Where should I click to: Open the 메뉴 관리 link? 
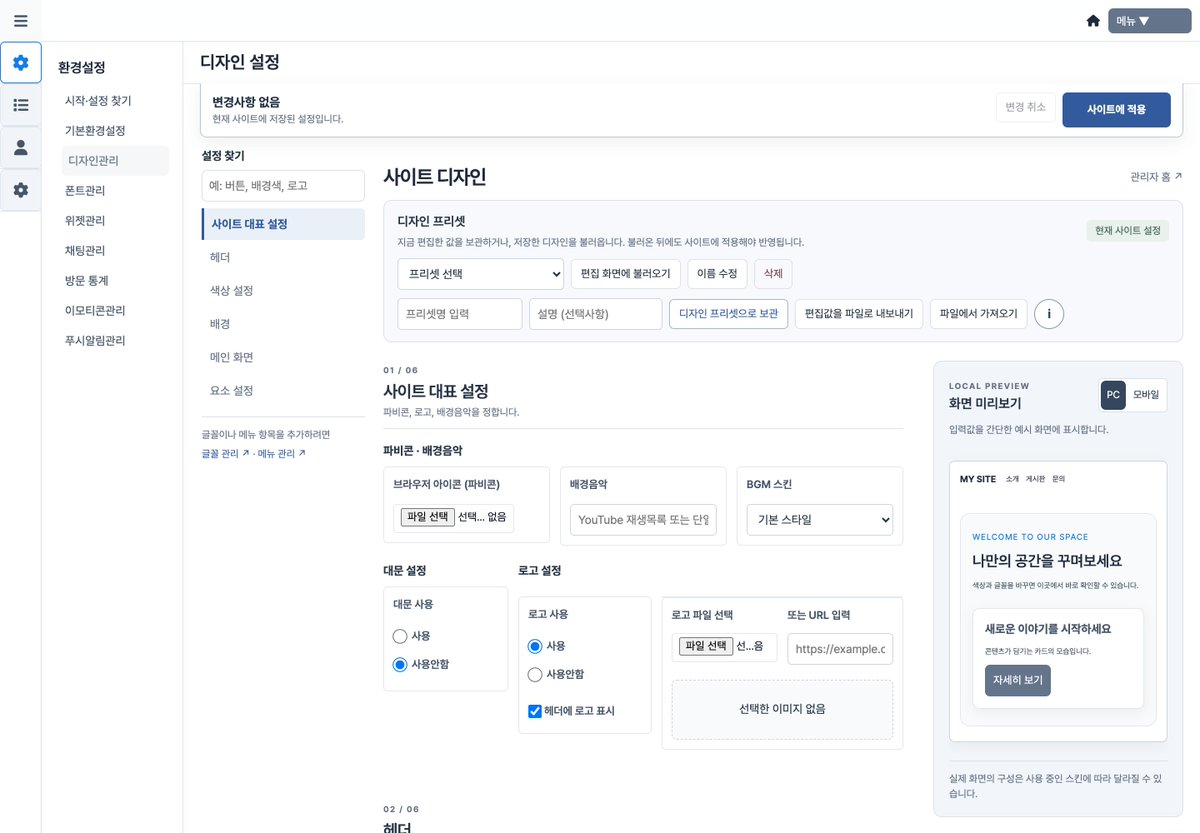281,453
